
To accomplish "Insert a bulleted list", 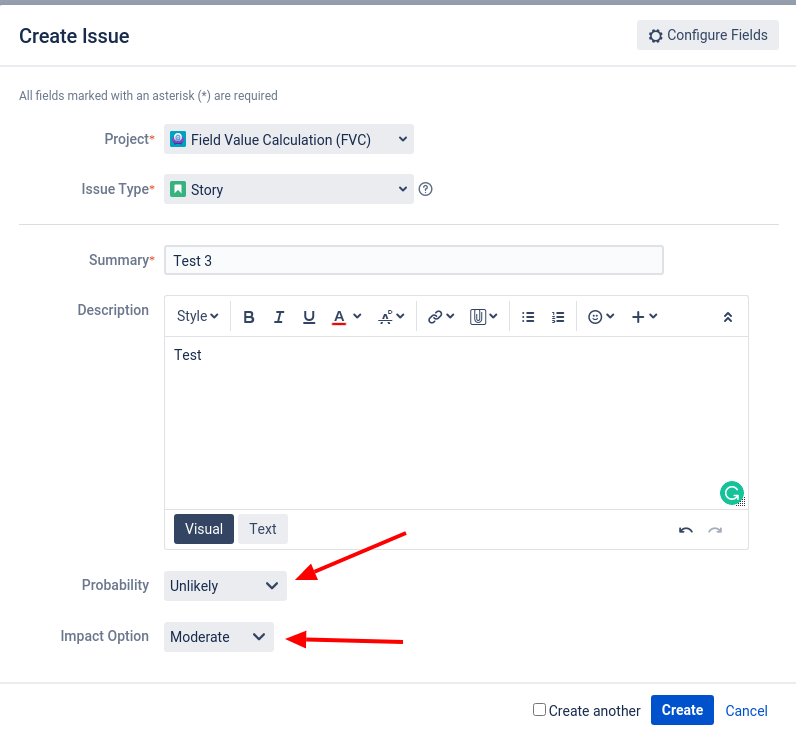I will pos(528,317).
